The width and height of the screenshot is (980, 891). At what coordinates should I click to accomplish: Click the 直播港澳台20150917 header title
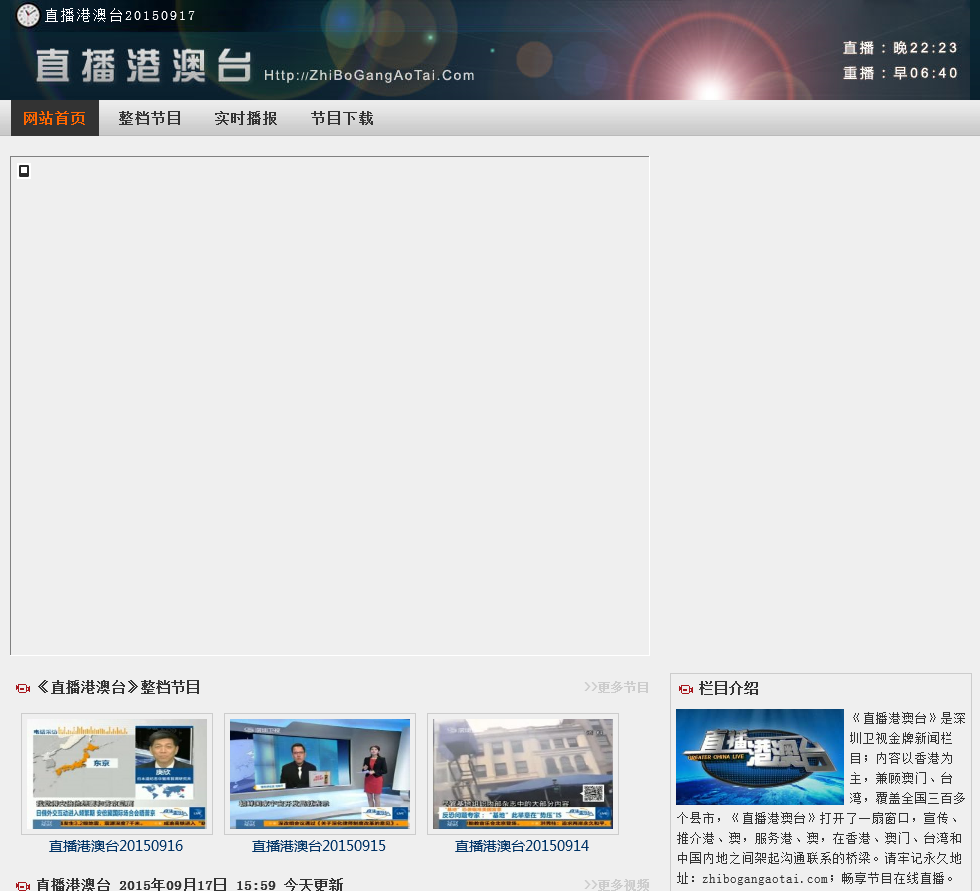(x=120, y=16)
